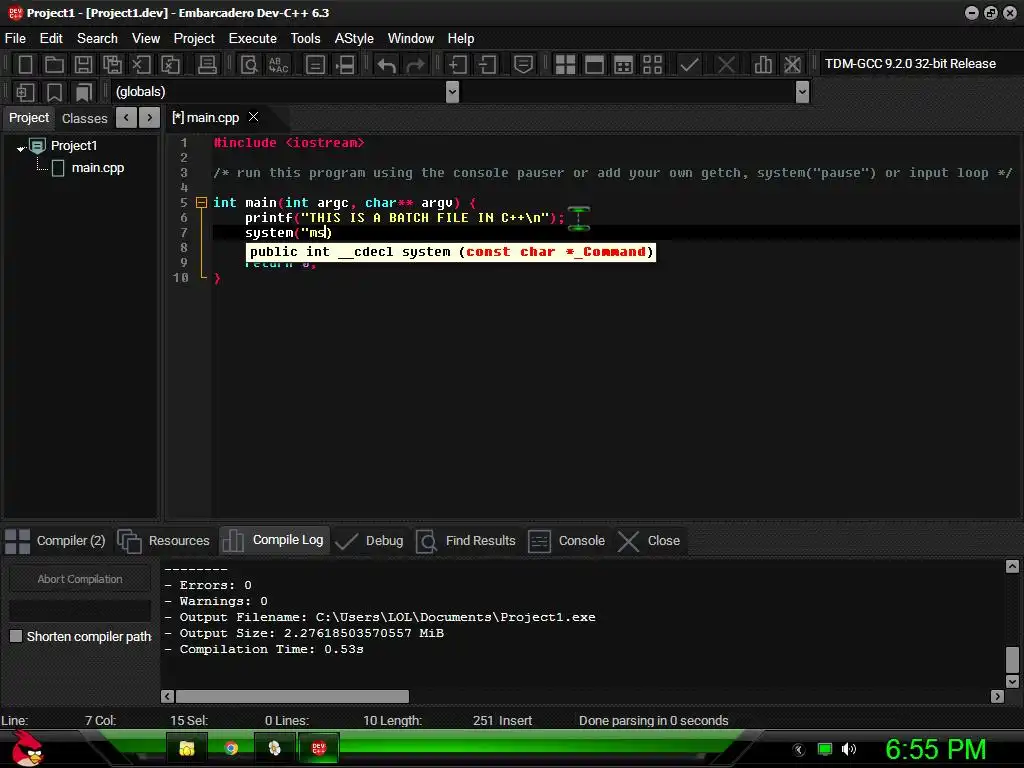Open the Tools menu
This screenshot has width=1024, height=768.
pos(306,39)
